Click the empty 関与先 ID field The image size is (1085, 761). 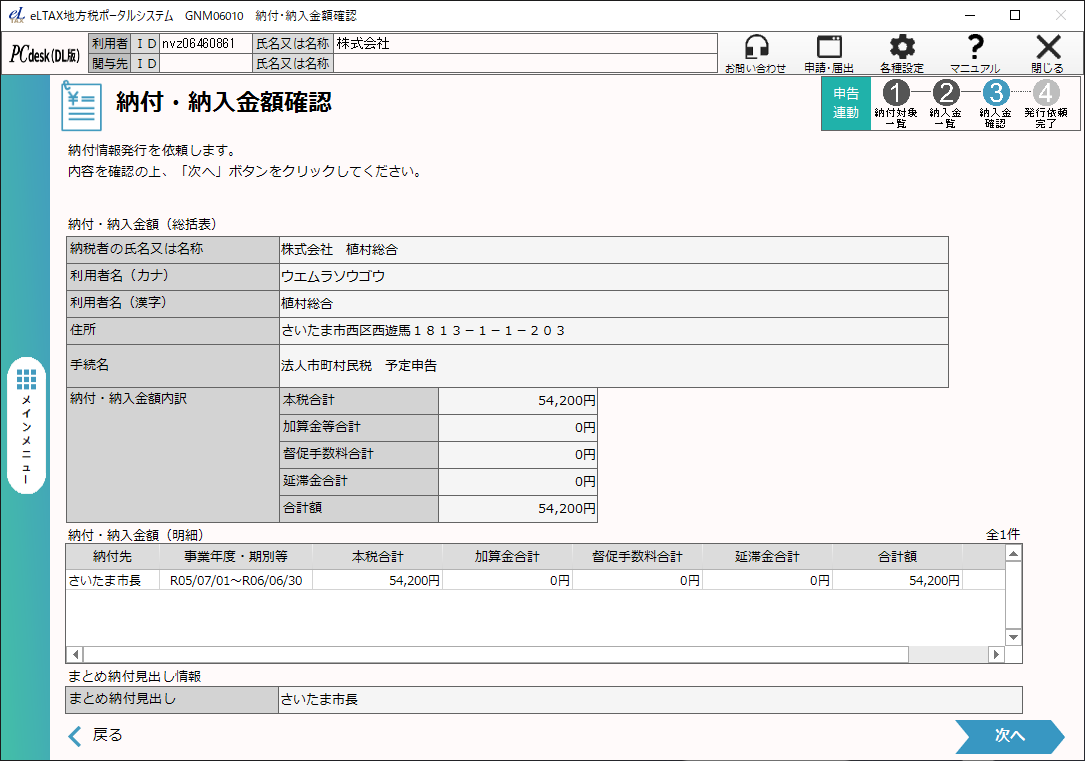[x=206, y=64]
